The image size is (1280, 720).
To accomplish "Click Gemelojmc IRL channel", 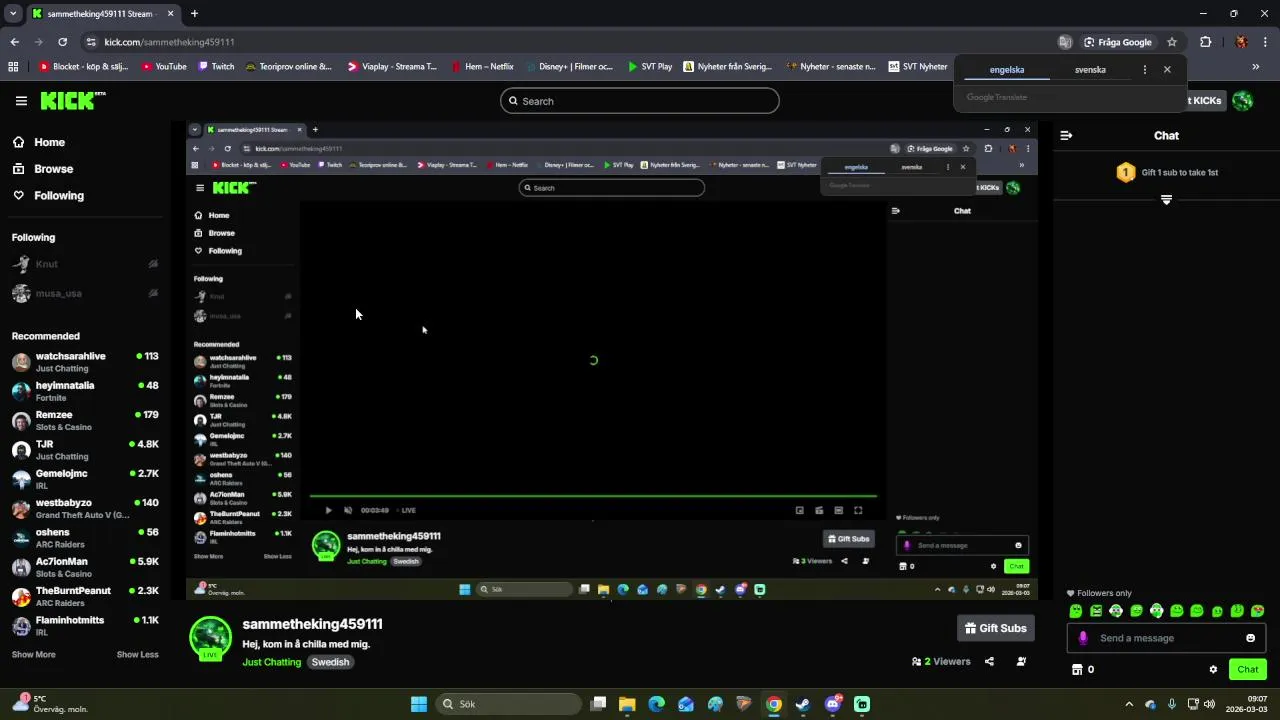I will [x=85, y=479].
